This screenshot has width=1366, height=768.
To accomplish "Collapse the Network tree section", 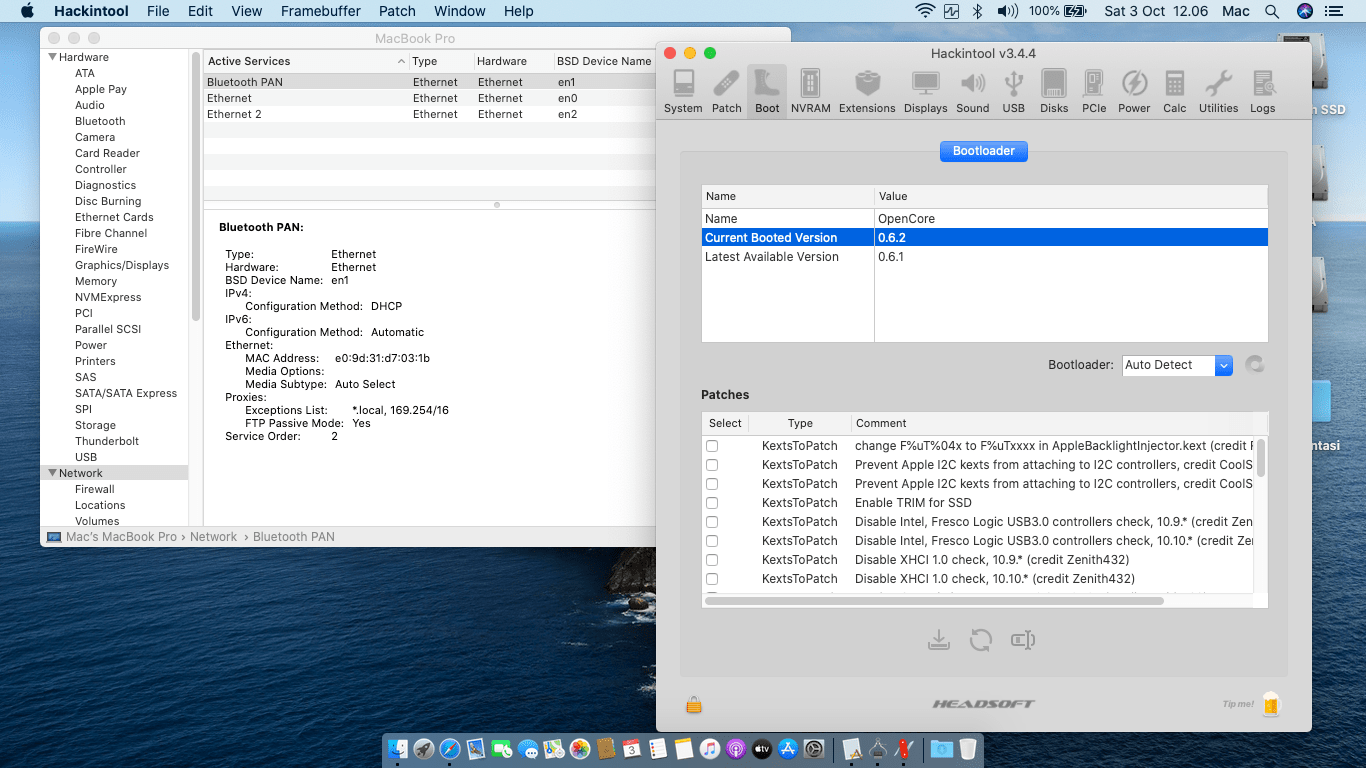I will (x=53, y=474).
